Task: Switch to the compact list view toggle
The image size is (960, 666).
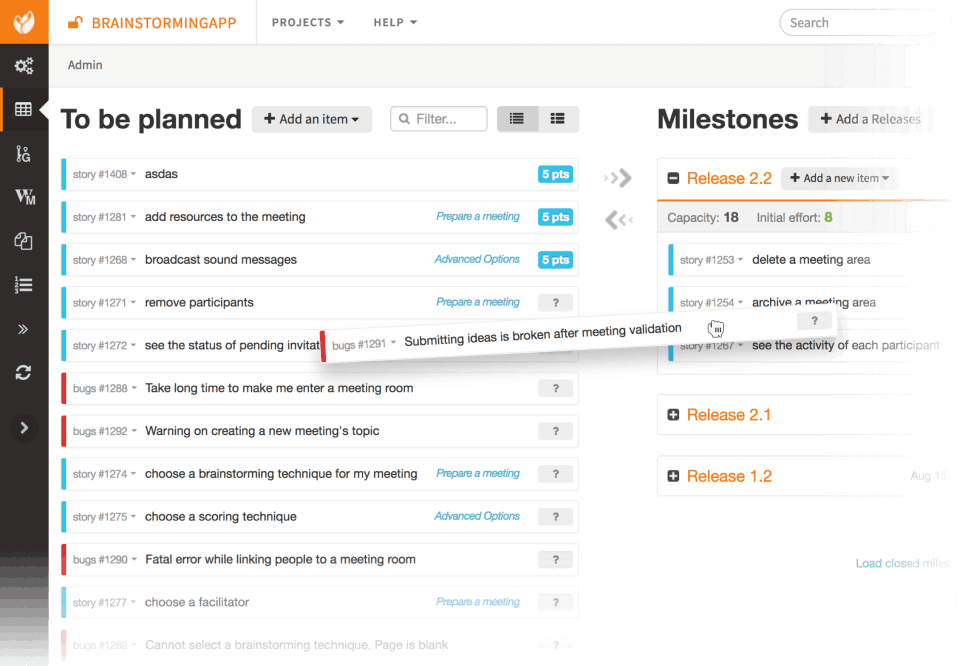Action: tap(517, 119)
